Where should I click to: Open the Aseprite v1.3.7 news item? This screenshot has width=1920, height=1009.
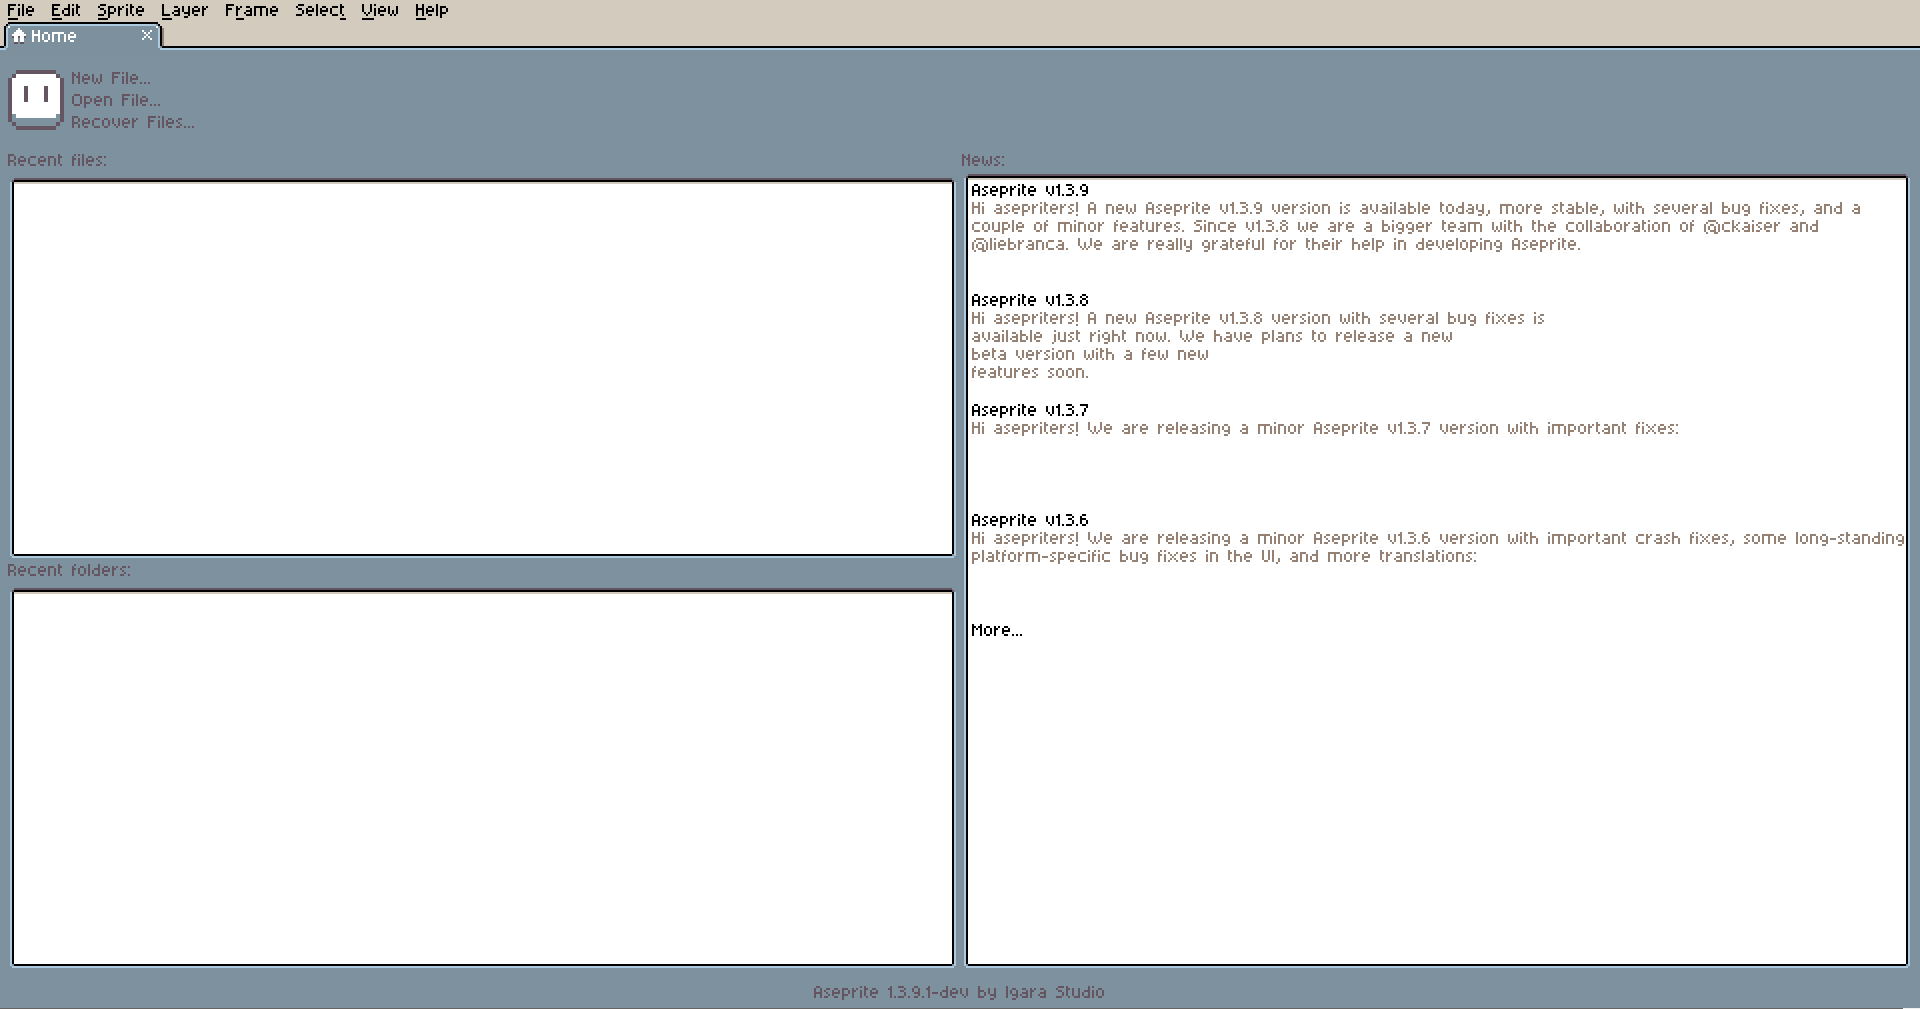pos(1030,410)
